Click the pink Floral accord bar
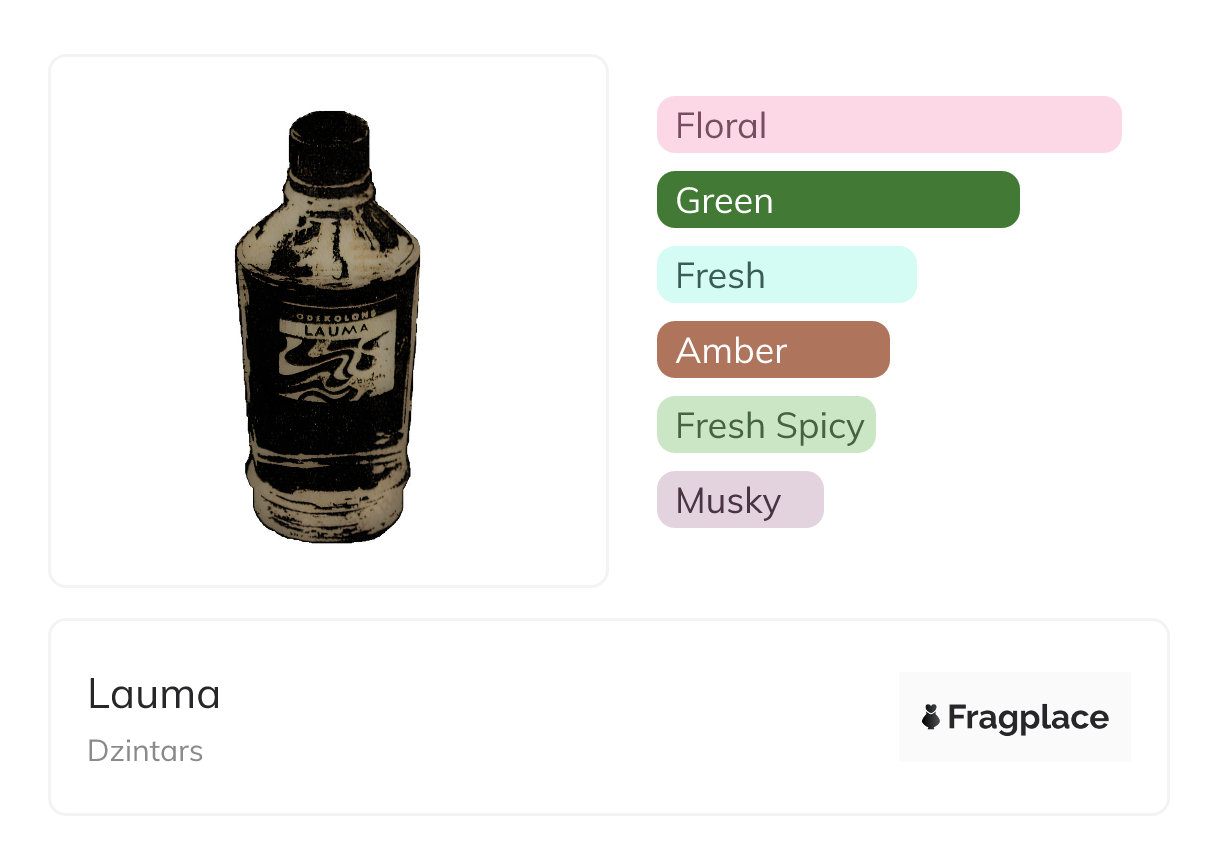The image size is (1218, 864). tap(888, 125)
